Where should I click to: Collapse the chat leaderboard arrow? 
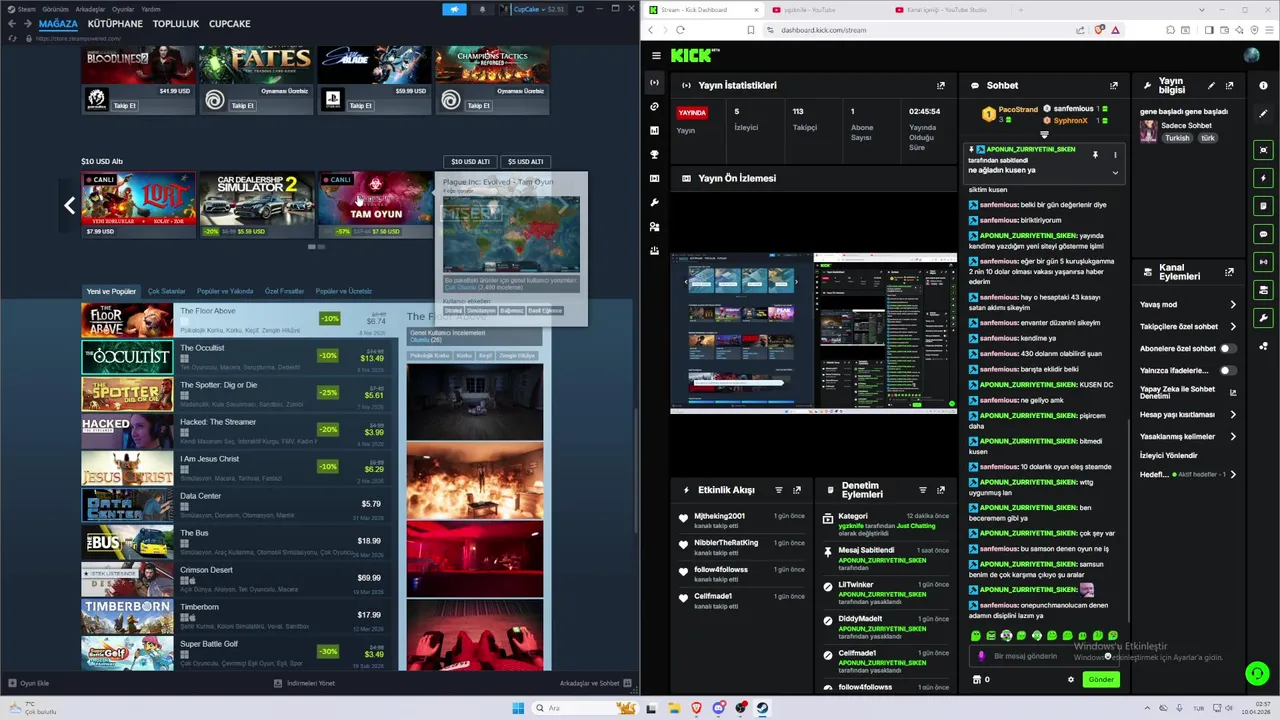(1044, 135)
